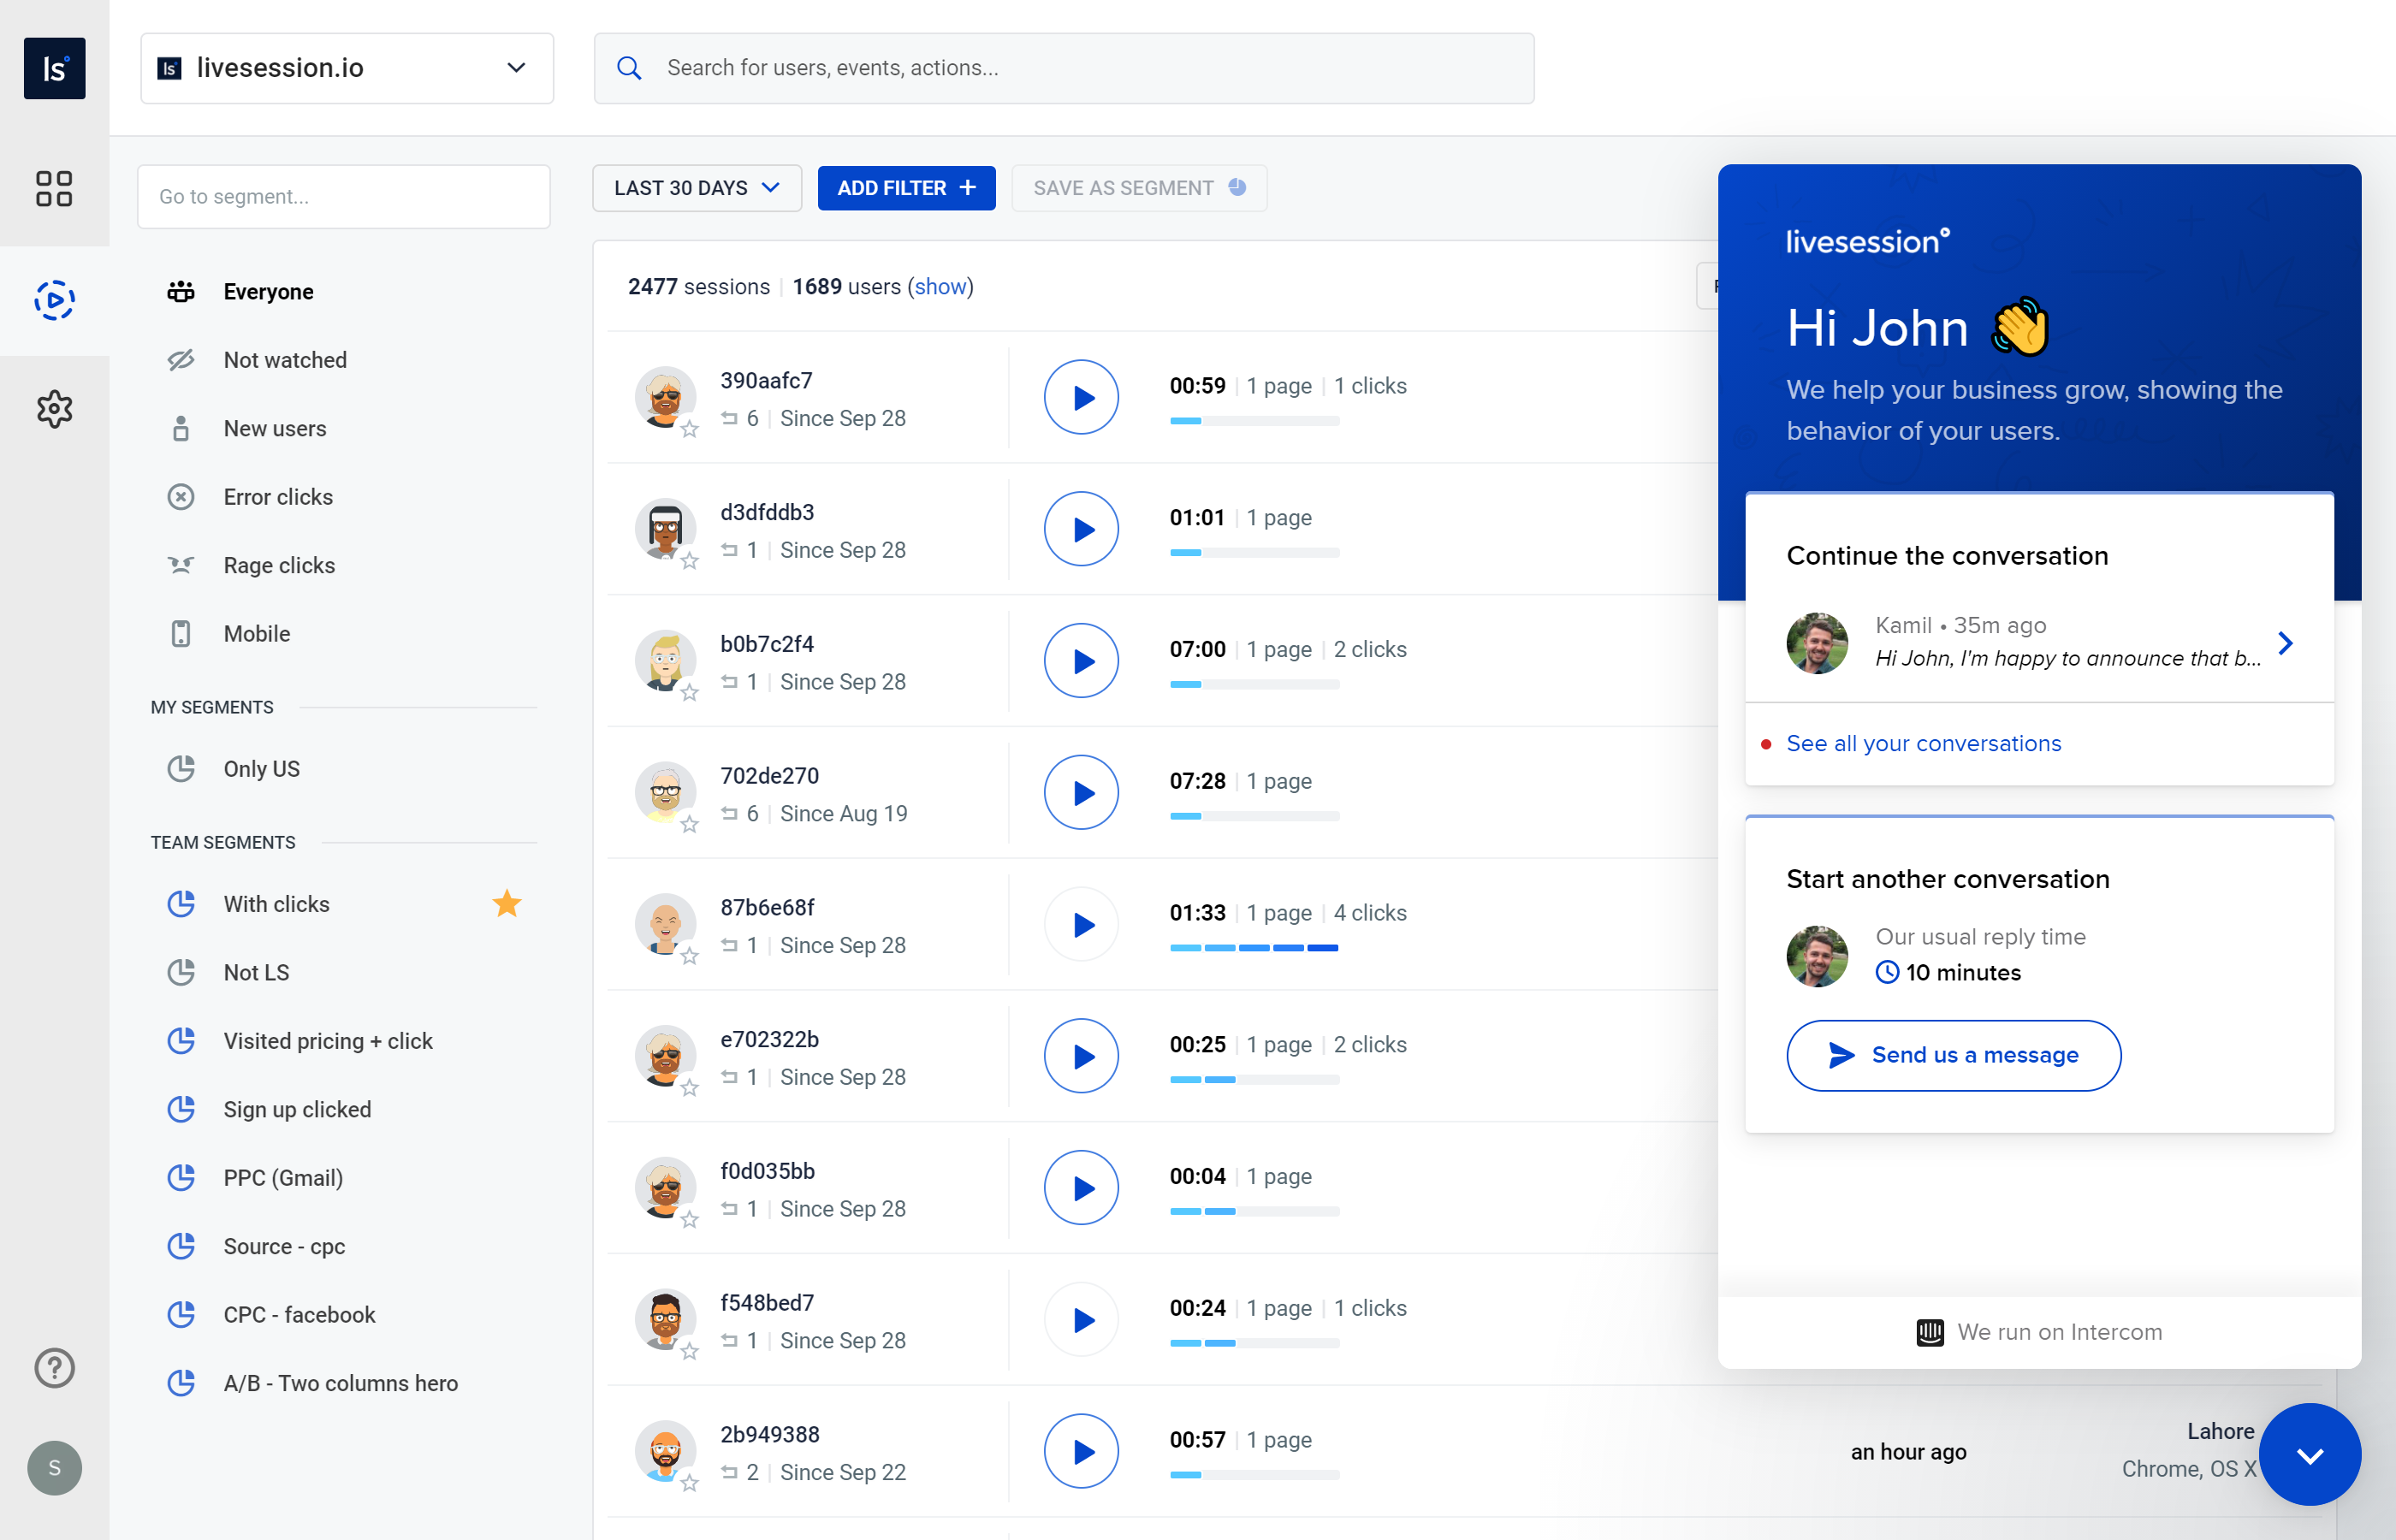This screenshot has height=1540, width=2396.
Task: Open the livesession.io project selector
Action: click(x=346, y=67)
